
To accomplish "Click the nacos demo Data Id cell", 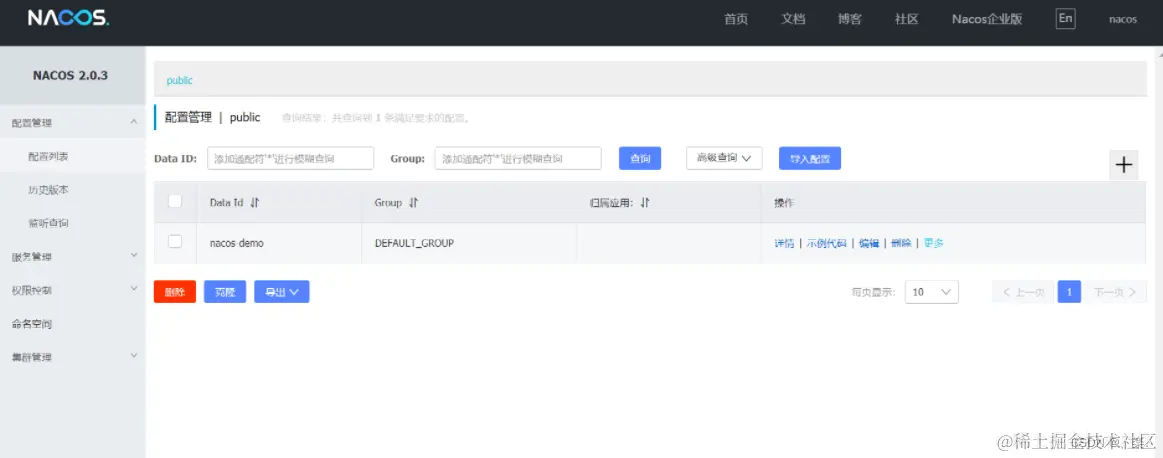I will [x=279, y=243].
